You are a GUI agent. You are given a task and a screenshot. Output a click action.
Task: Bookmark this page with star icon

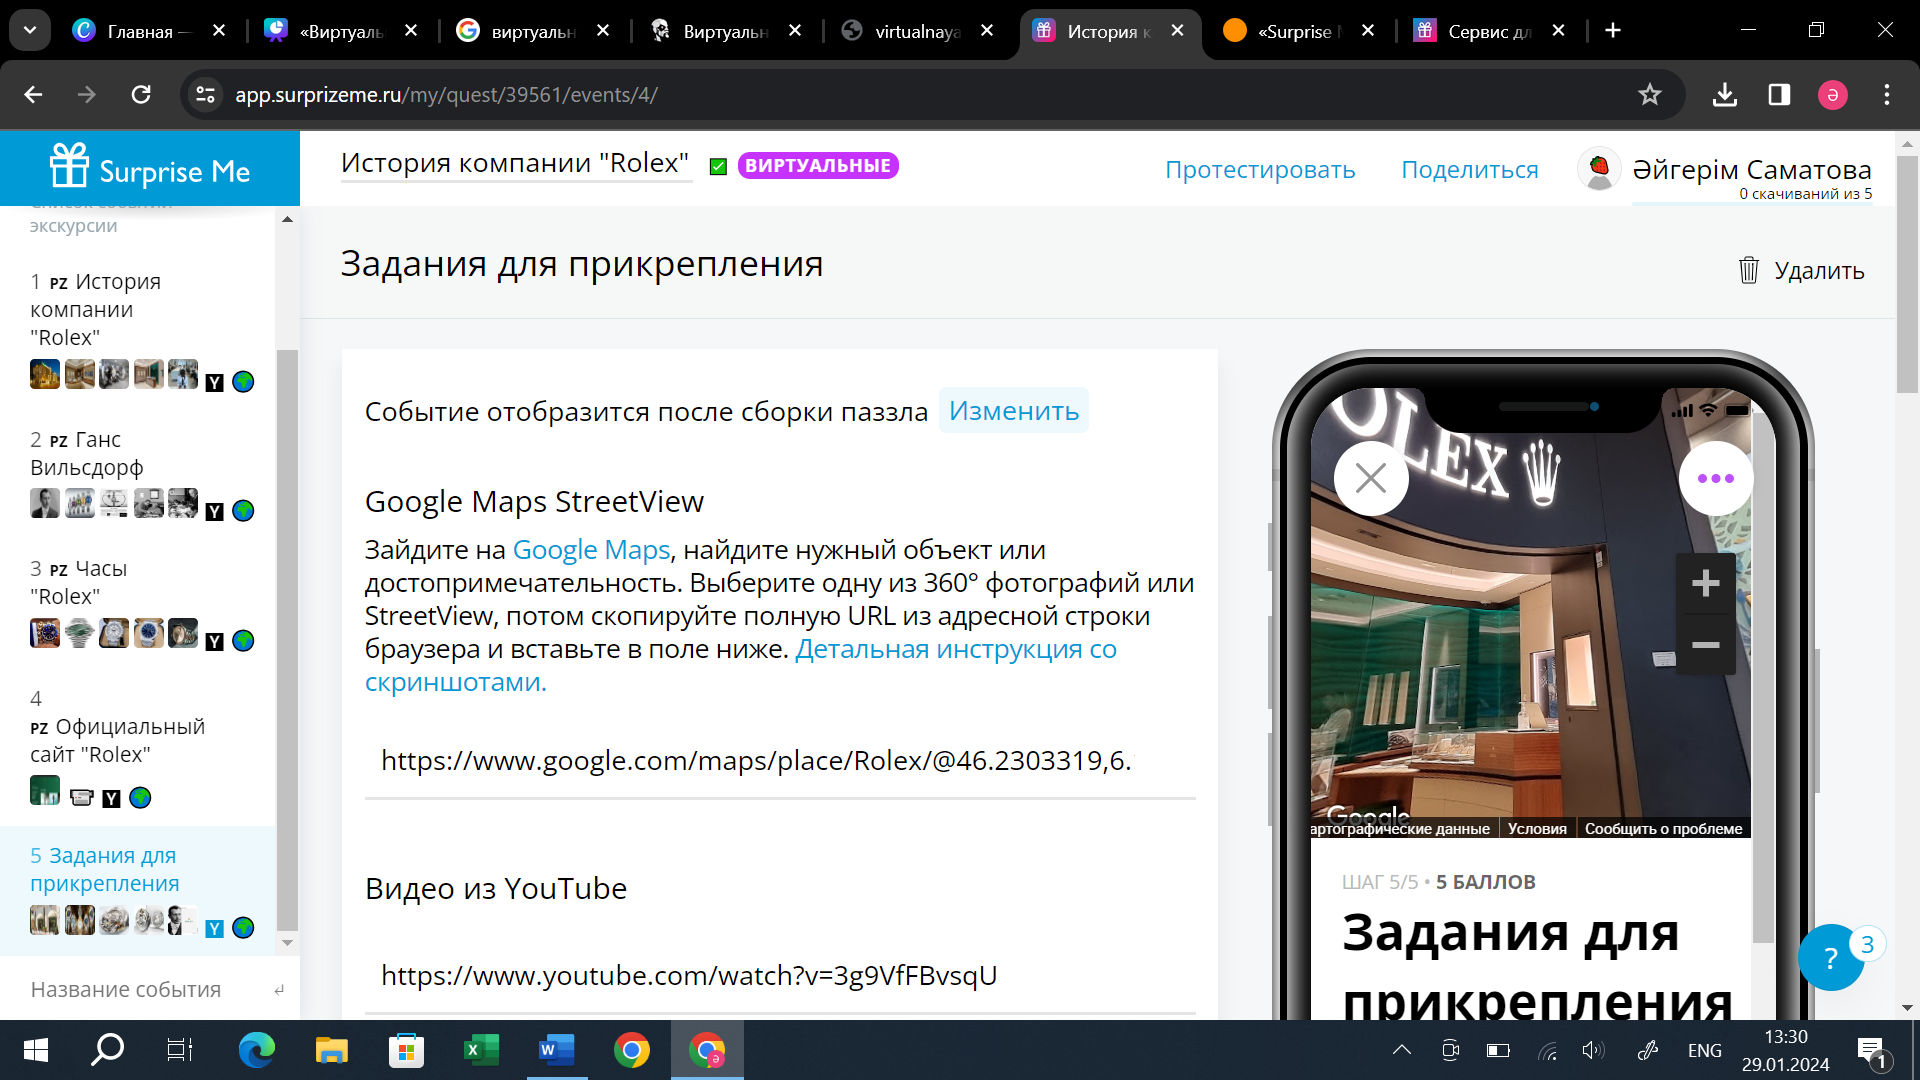coord(1649,95)
